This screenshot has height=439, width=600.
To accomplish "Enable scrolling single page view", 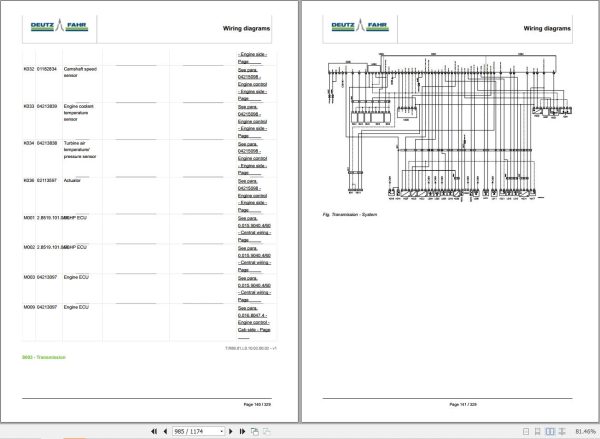I will coord(537,431).
